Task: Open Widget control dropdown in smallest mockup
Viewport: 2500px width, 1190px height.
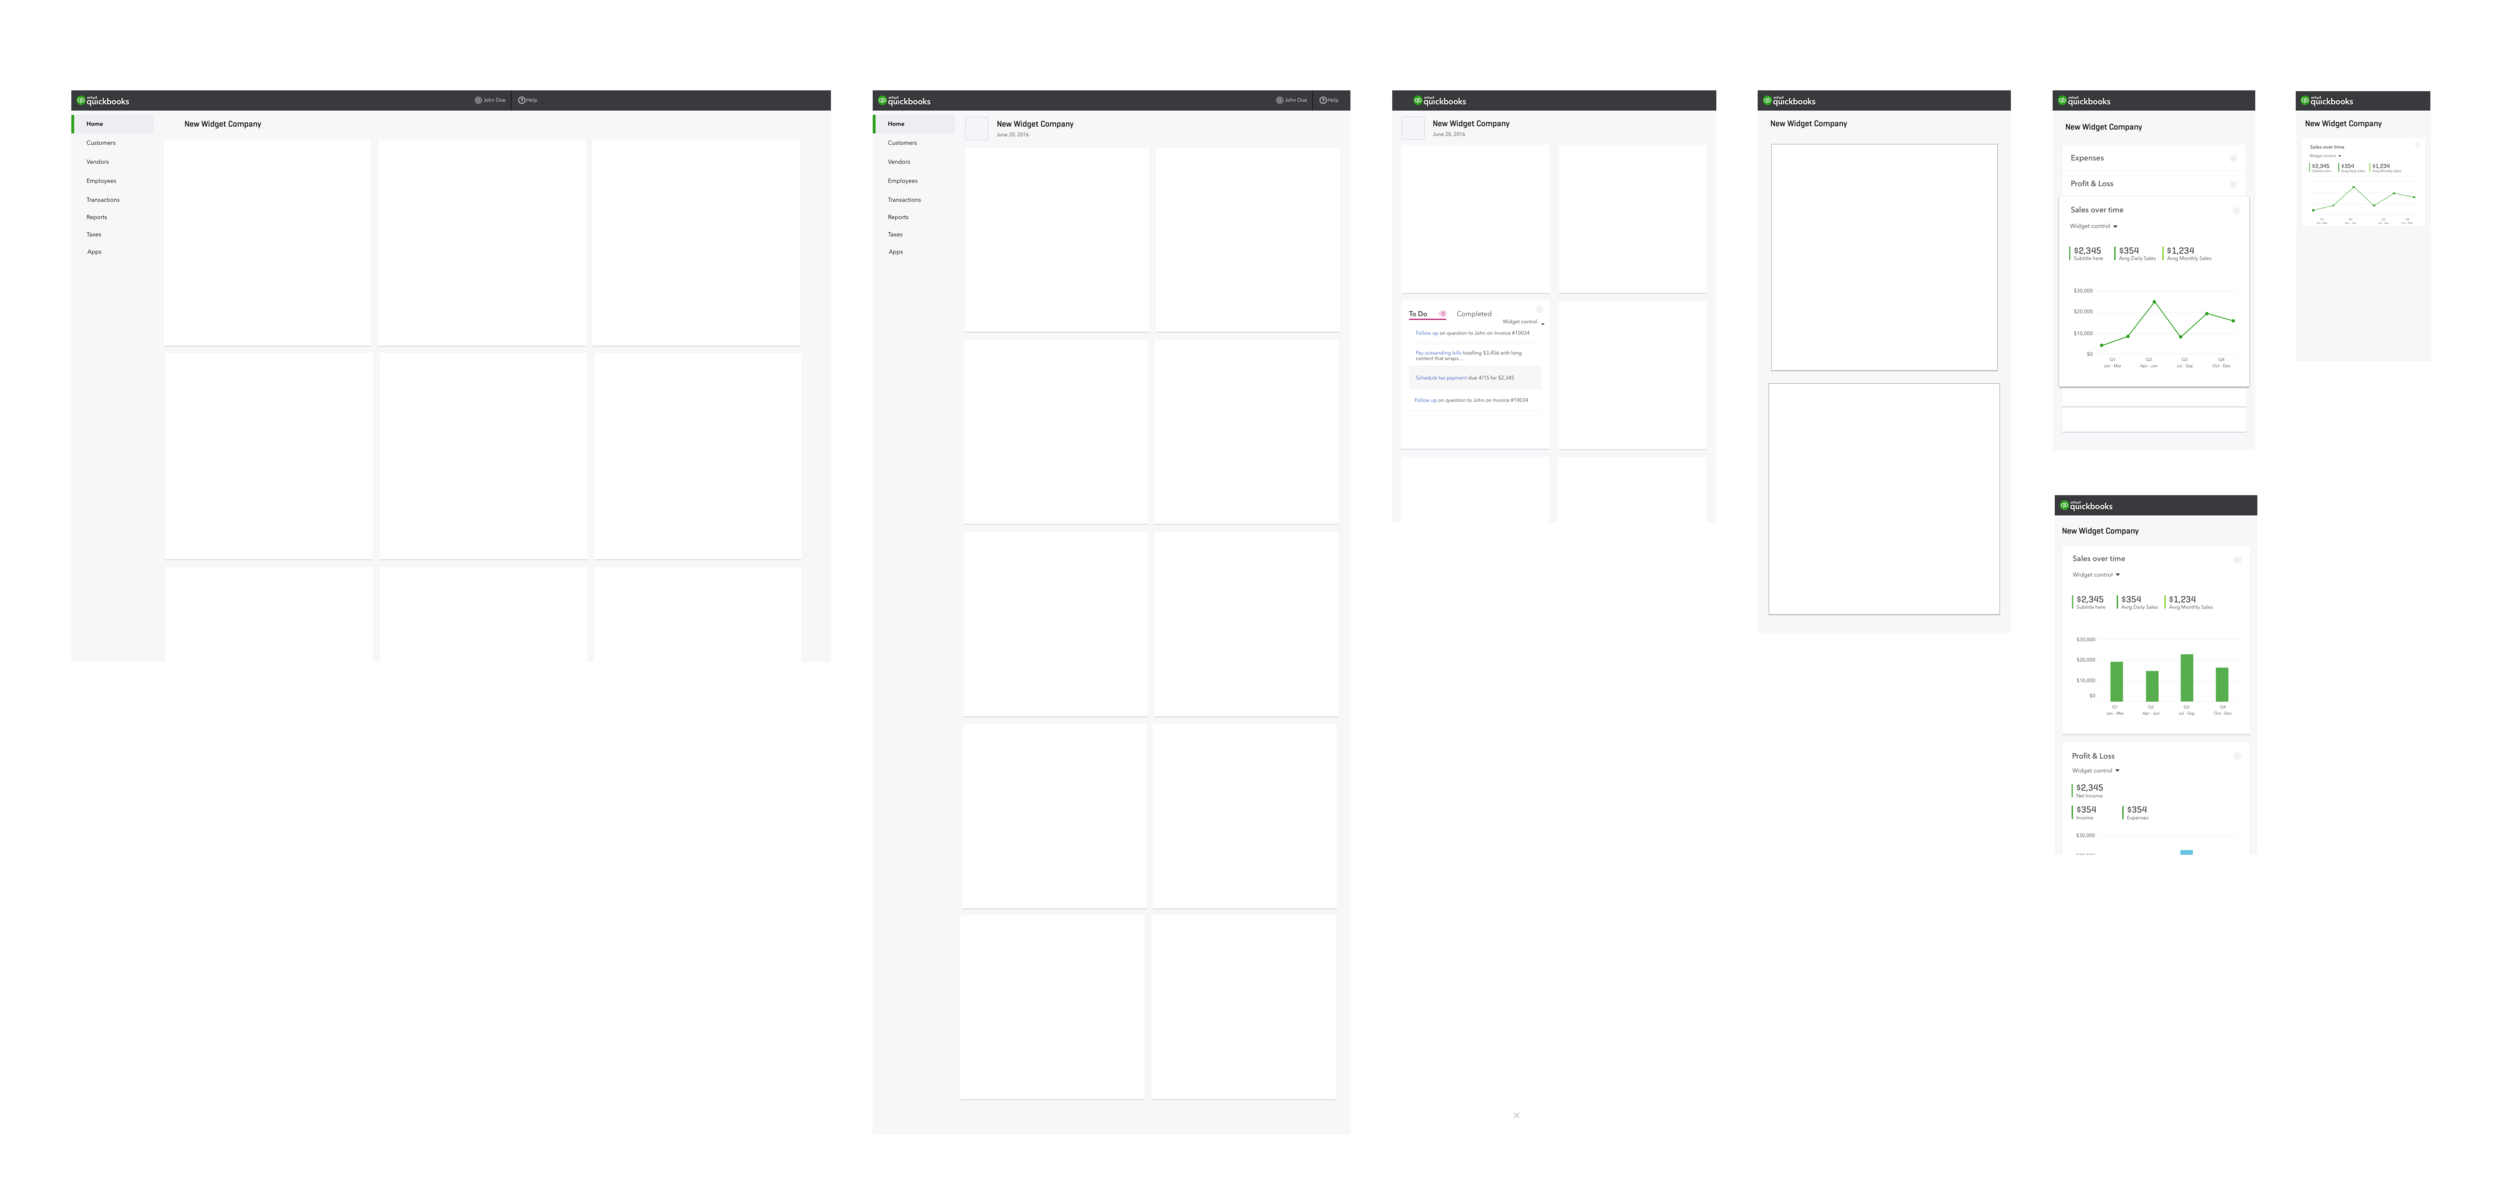Action: click(x=2325, y=156)
